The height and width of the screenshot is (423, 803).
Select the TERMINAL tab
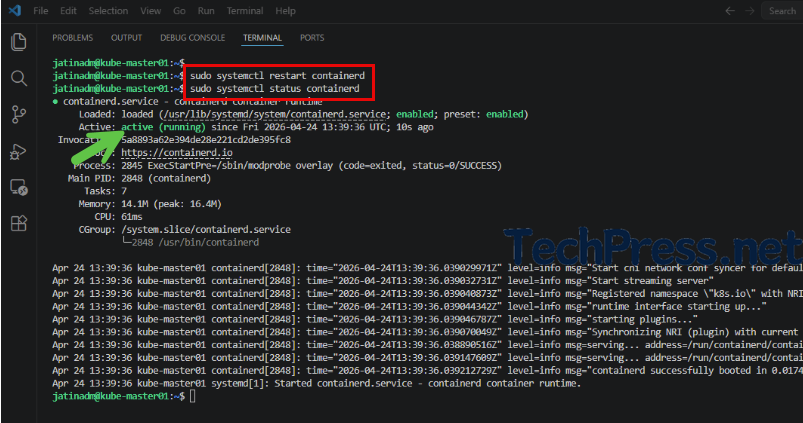click(x=262, y=38)
